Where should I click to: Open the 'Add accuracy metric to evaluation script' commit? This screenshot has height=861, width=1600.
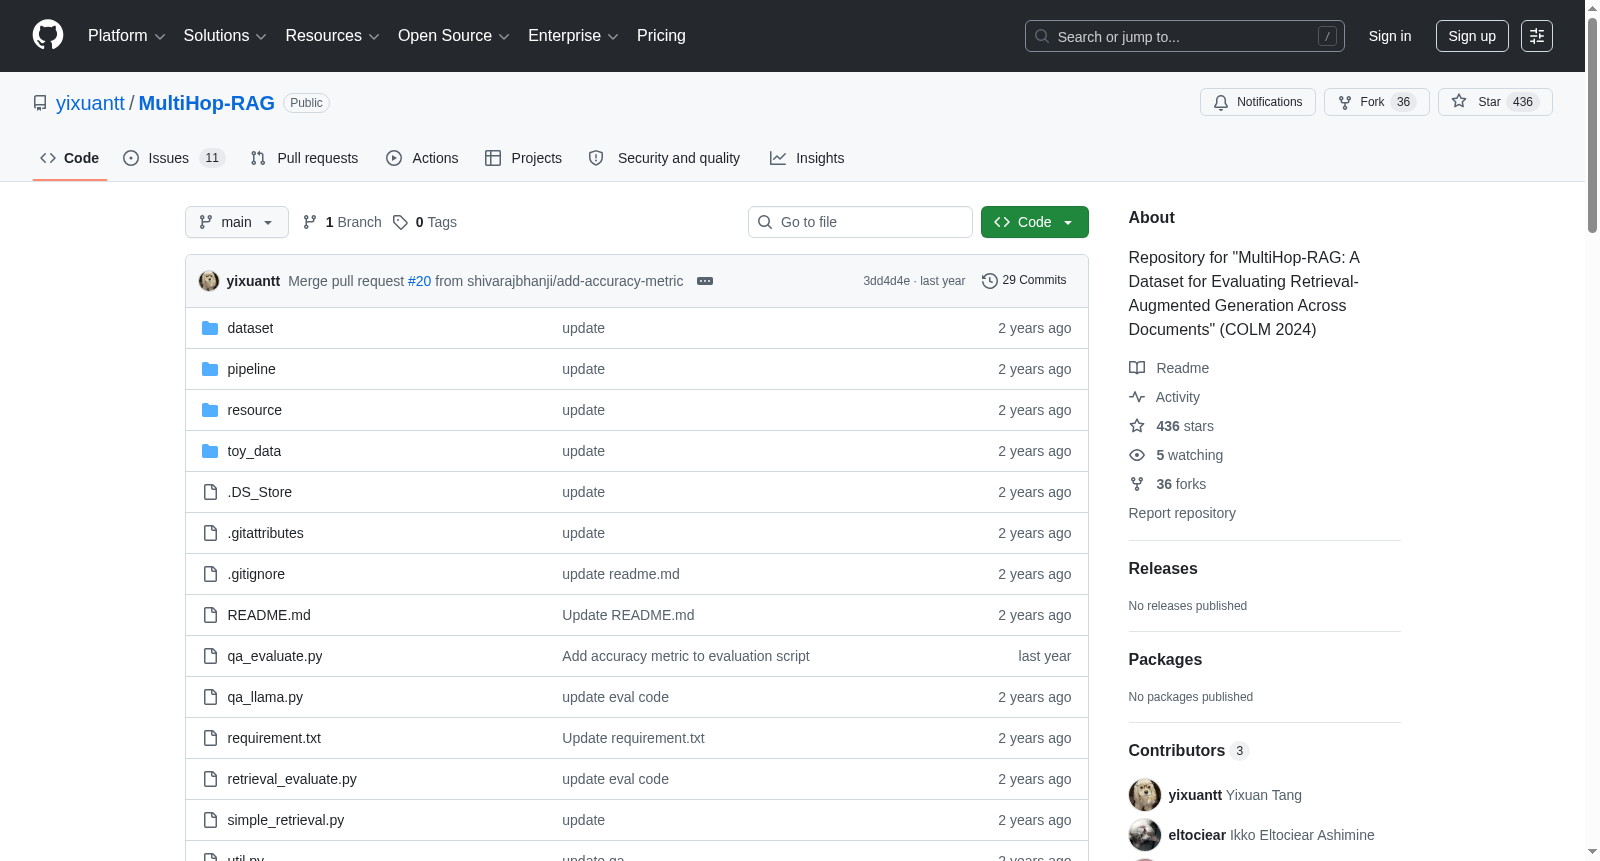(686, 656)
